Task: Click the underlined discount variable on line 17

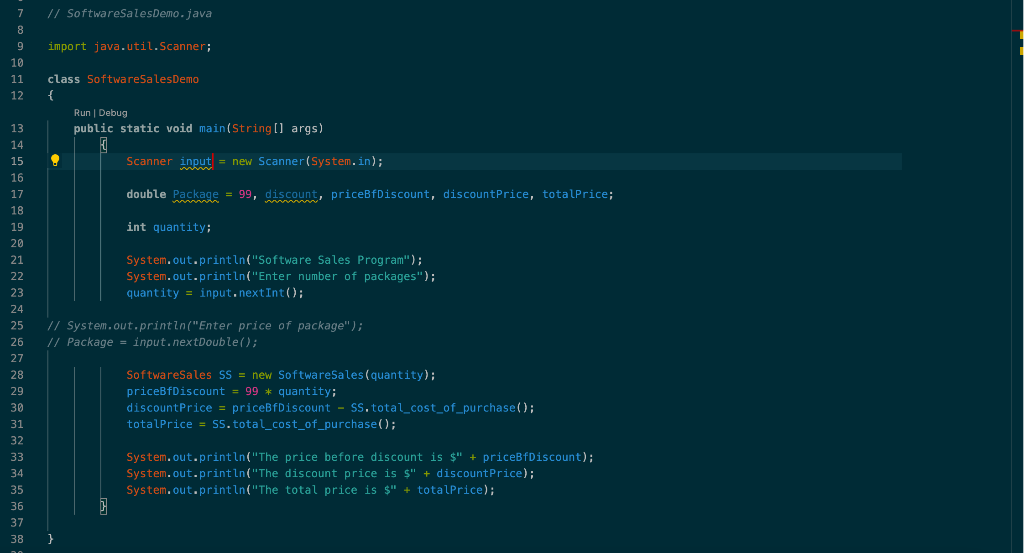Action: [291, 195]
